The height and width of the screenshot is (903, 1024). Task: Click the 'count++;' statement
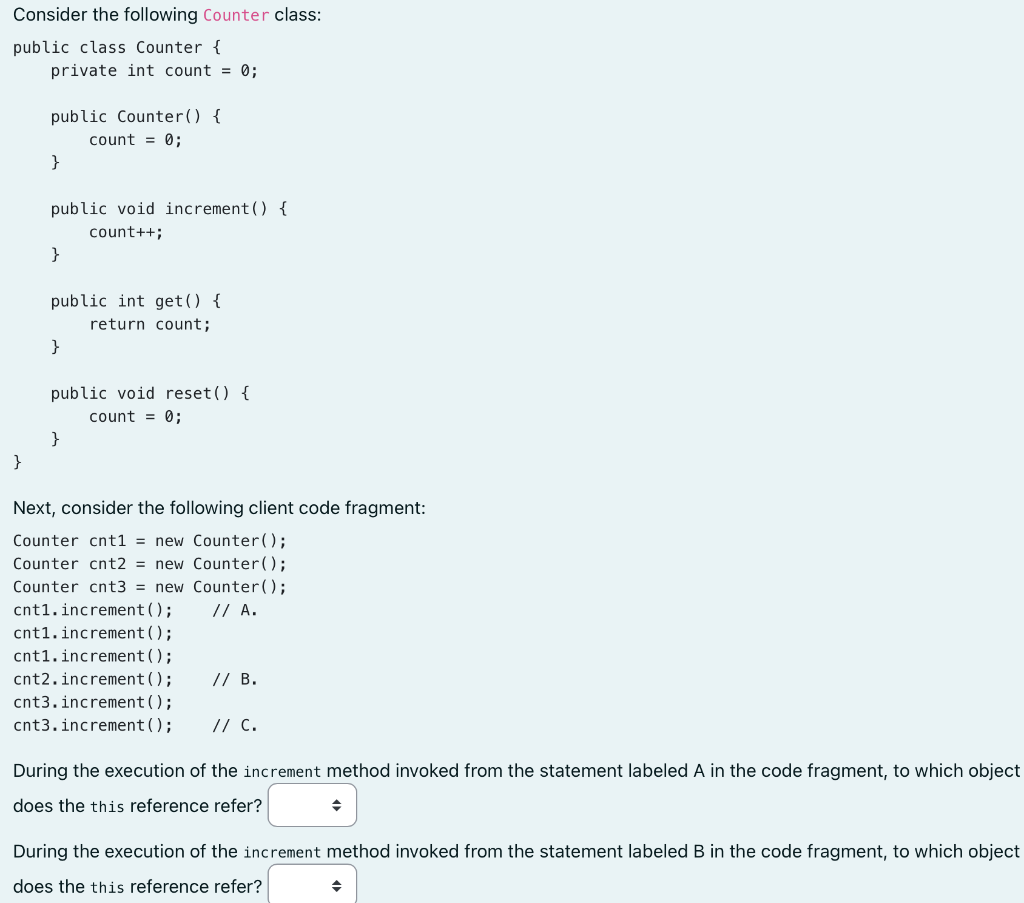point(126,232)
